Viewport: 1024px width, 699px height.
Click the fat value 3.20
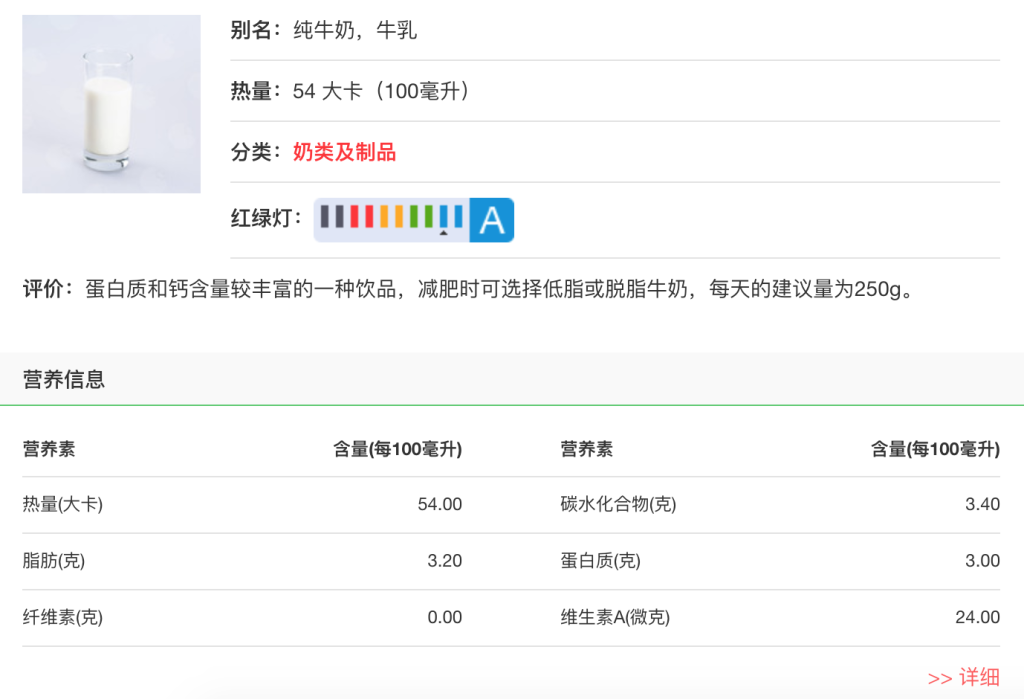[445, 561]
